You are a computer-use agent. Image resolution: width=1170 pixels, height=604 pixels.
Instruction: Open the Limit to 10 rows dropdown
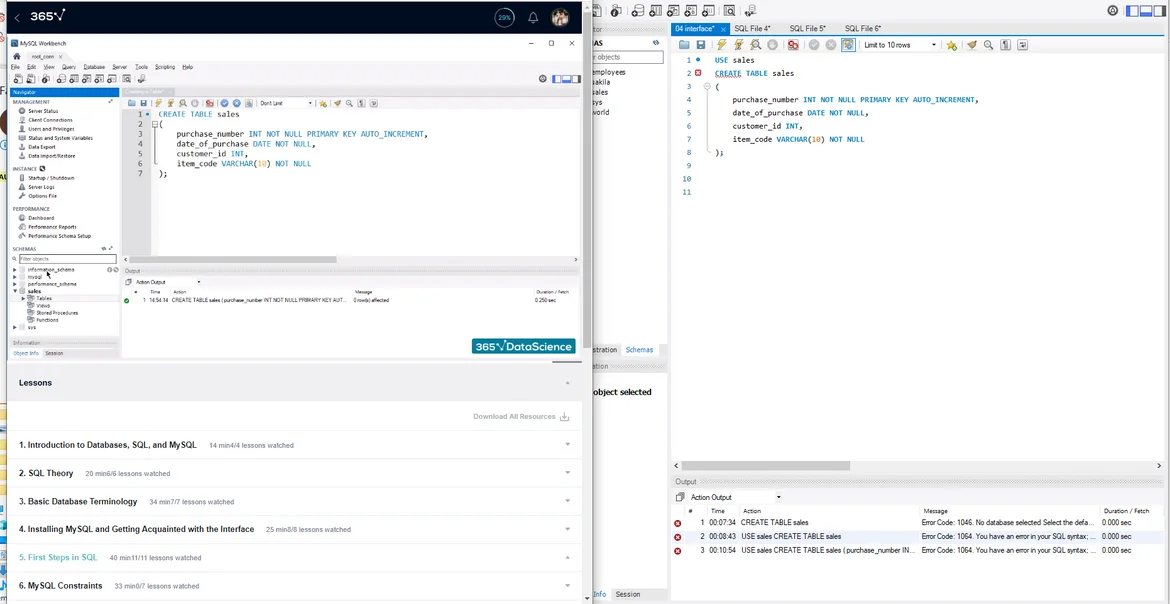tap(900, 45)
